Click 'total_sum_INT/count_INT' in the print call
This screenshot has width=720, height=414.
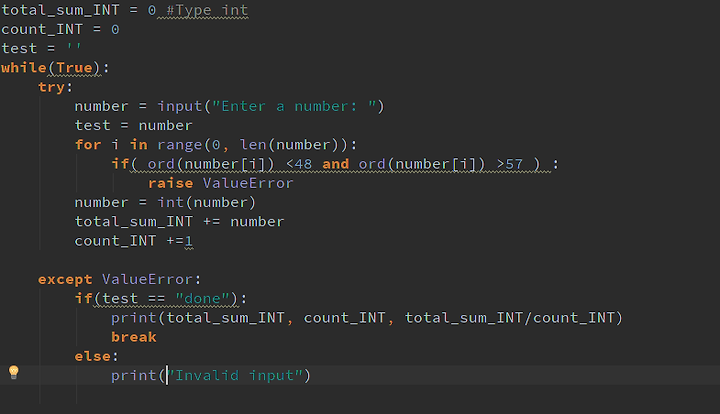click(x=510, y=318)
